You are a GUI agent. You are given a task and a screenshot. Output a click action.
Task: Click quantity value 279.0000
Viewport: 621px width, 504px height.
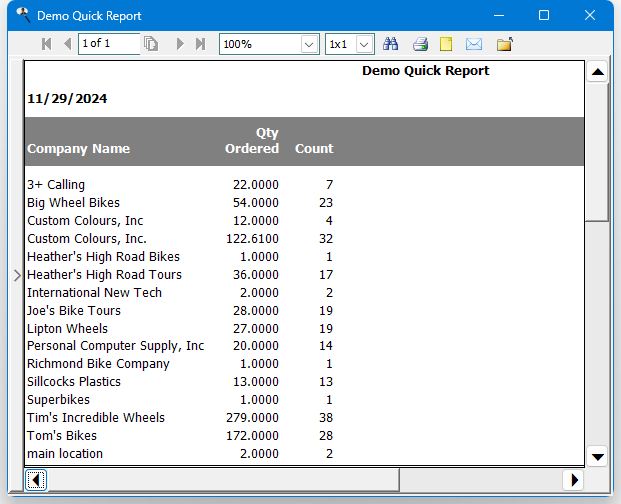tap(252, 418)
